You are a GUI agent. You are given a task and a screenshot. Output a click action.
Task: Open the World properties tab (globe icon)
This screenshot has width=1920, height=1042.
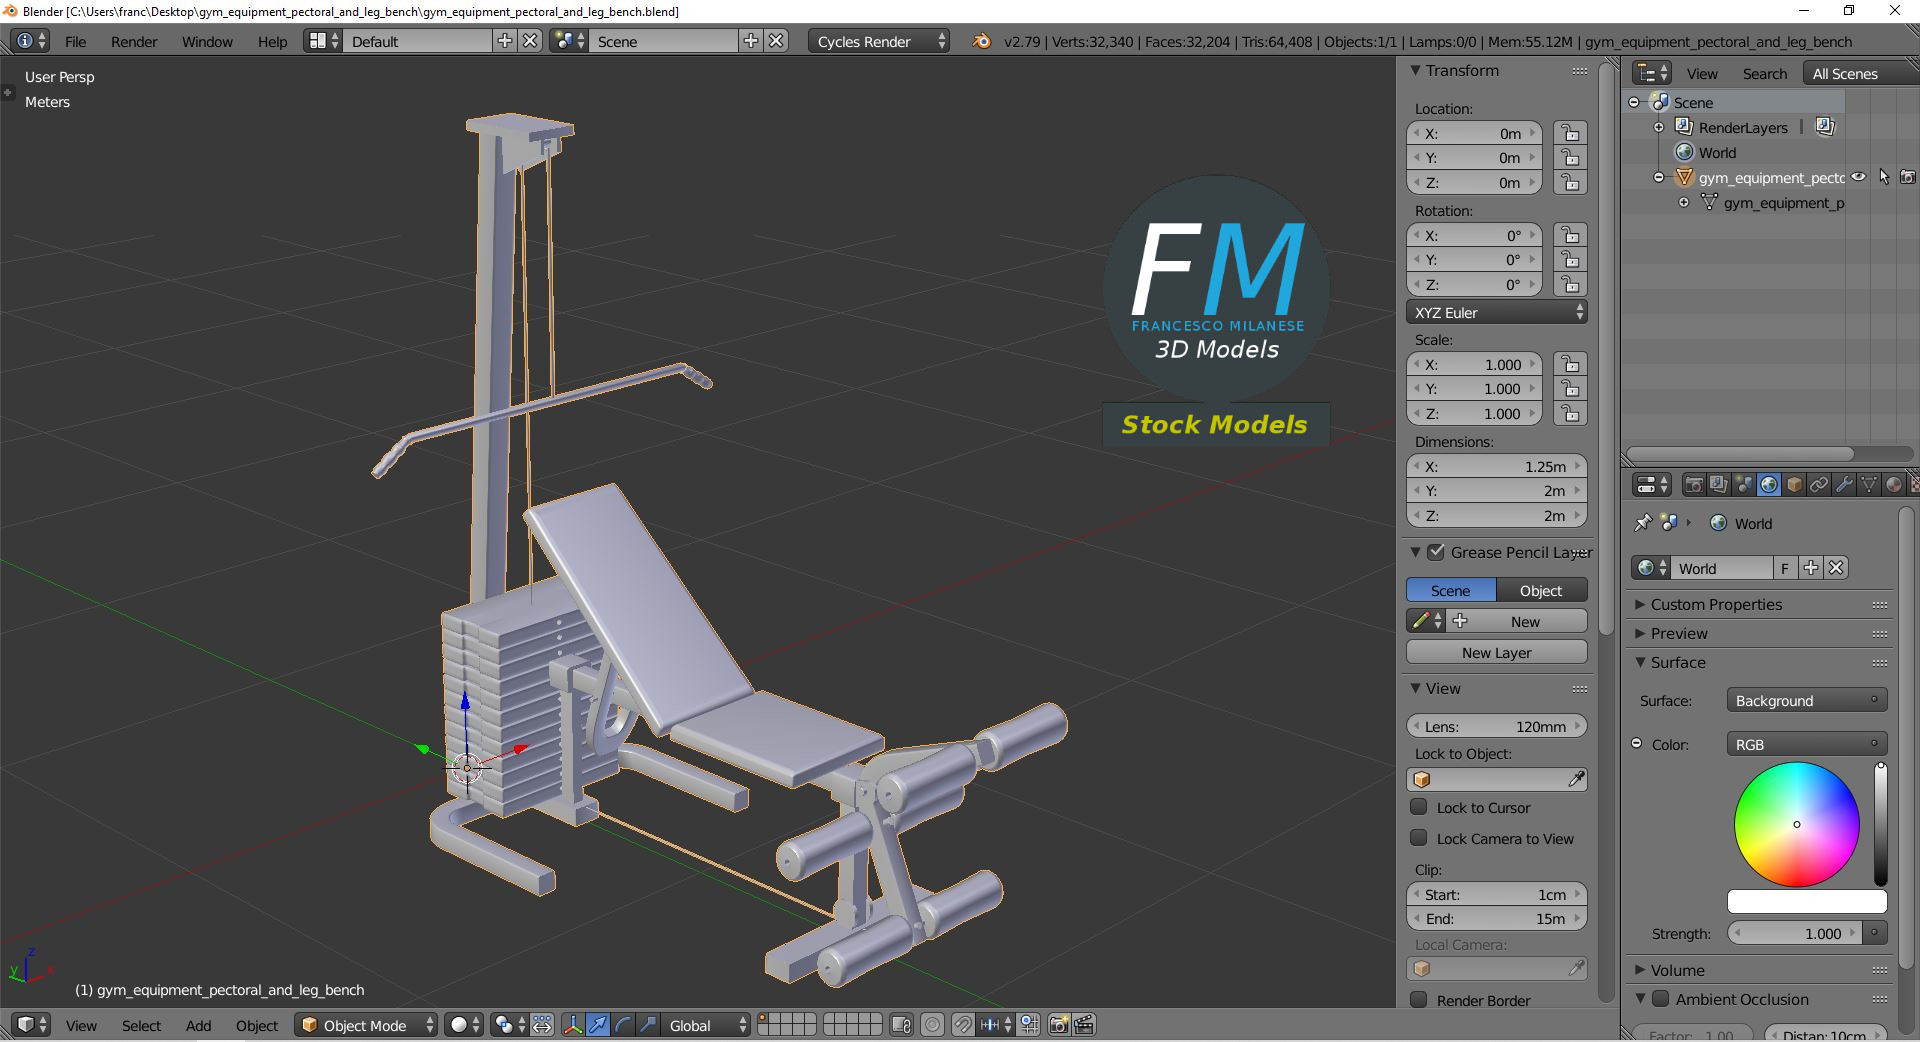click(1769, 485)
